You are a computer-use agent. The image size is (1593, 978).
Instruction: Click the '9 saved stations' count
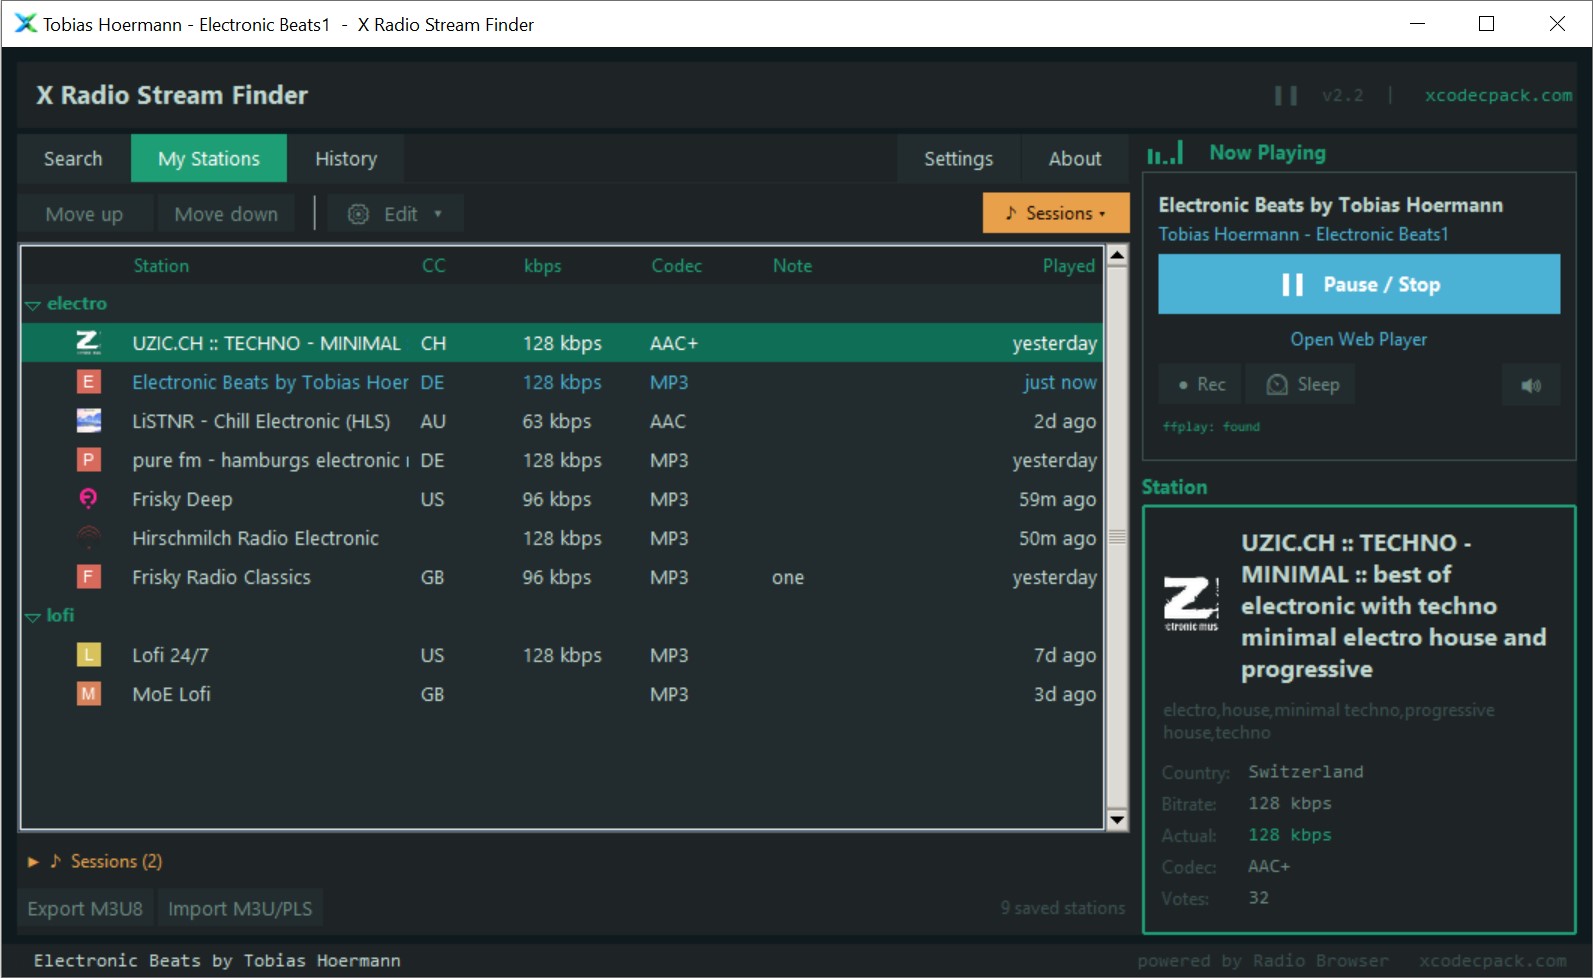pos(1062,908)
